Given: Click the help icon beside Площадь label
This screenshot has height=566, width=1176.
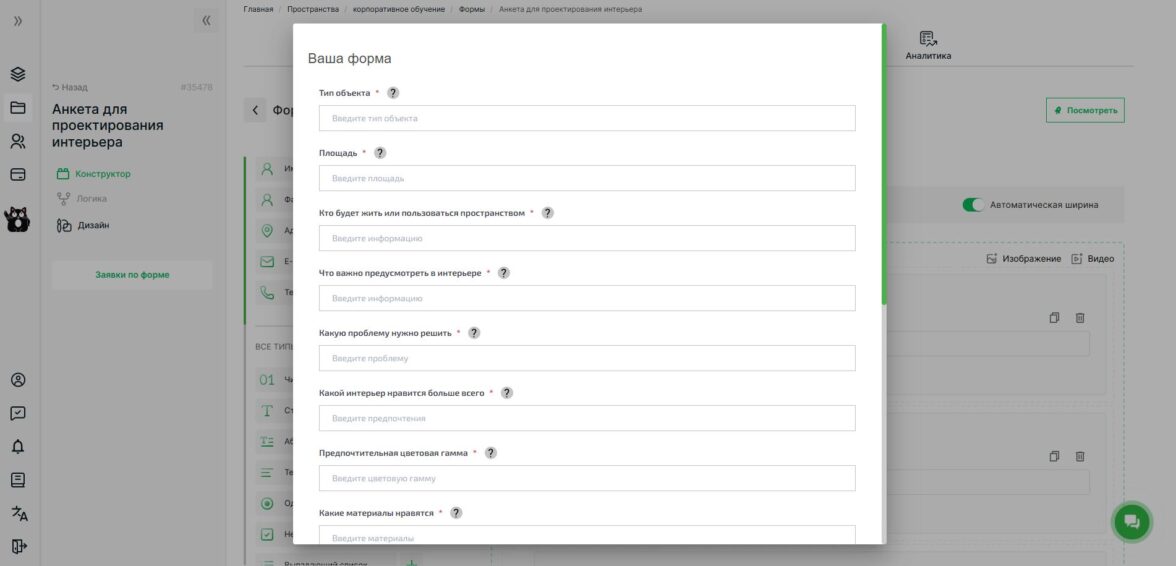Looking at the screenshot, I should coord(380,153).
